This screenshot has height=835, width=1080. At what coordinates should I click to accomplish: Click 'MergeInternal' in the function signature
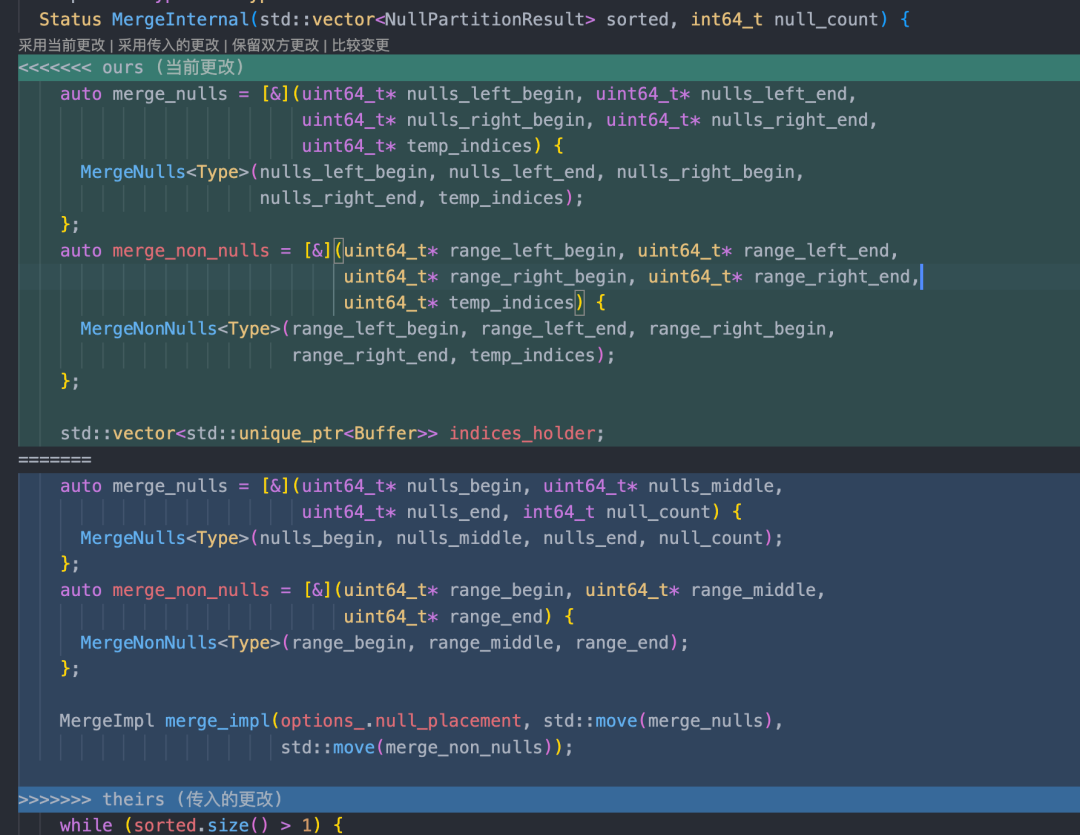[x=180, y=19]
